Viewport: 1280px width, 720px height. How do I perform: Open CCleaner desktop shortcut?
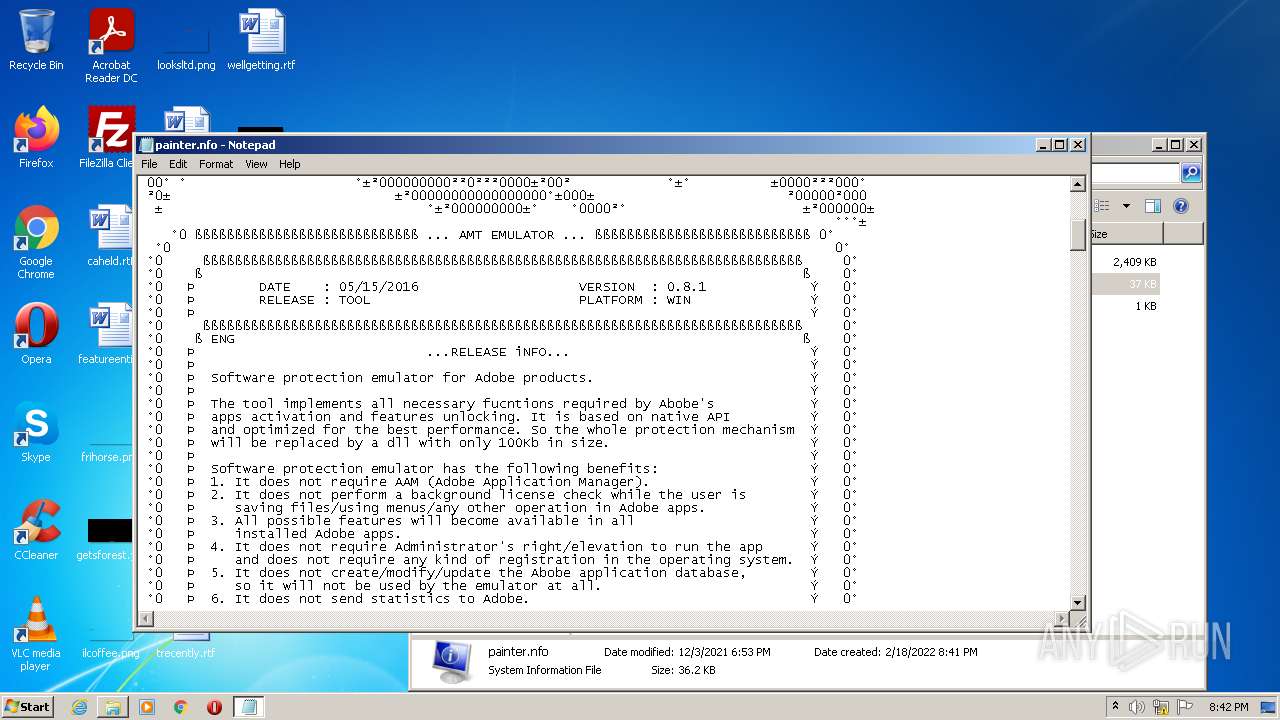(x=36, y=530)
